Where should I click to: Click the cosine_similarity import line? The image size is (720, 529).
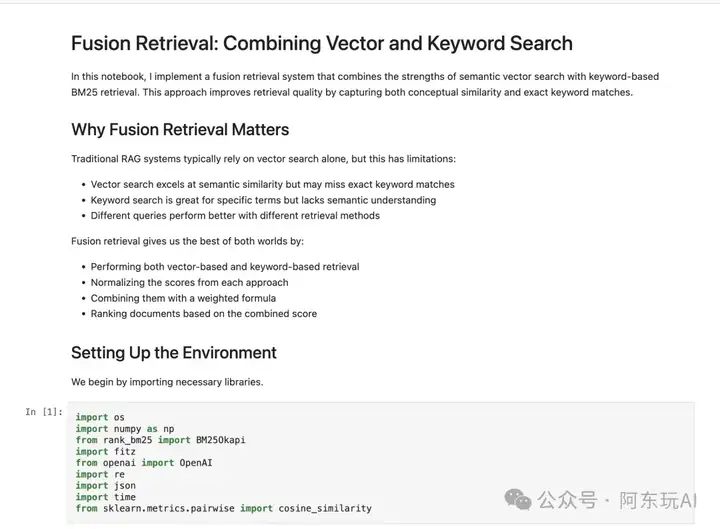point(224,508)
